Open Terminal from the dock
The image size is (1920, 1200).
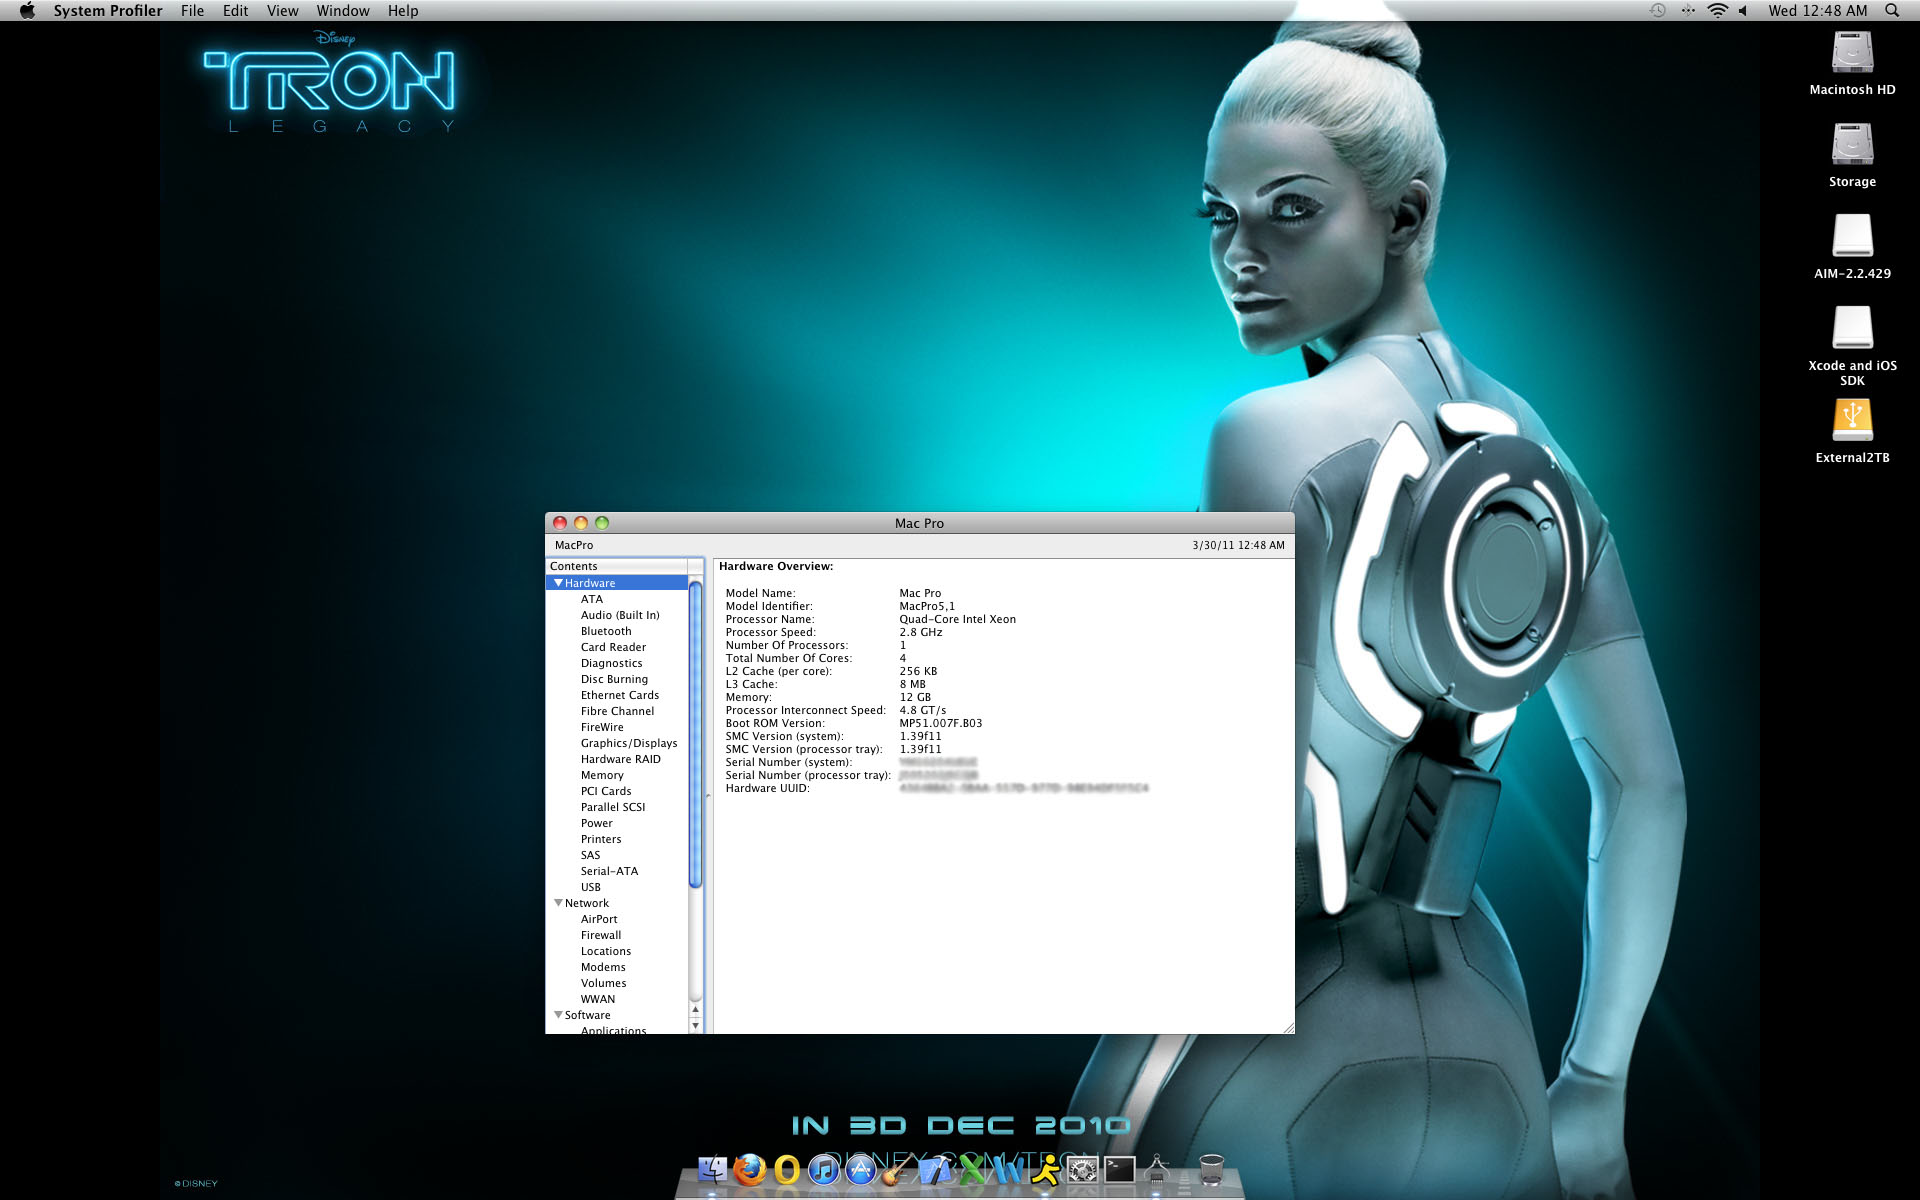click(1119, 1169)
